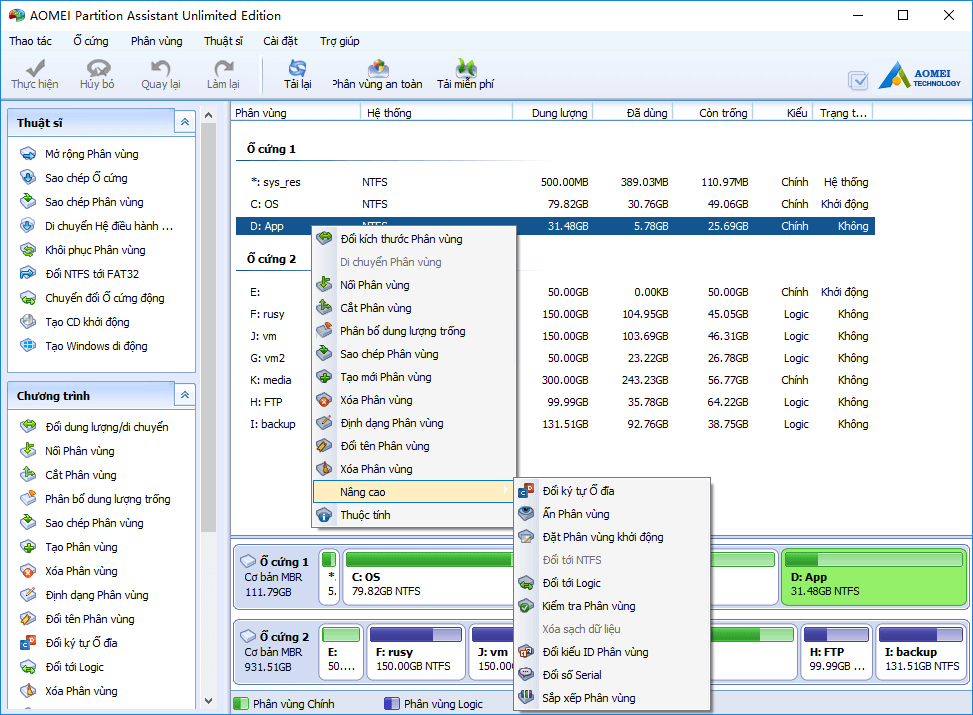
Task: Click the Phân vùng Chính green legend swatch
Action: [x=240, y=703]
